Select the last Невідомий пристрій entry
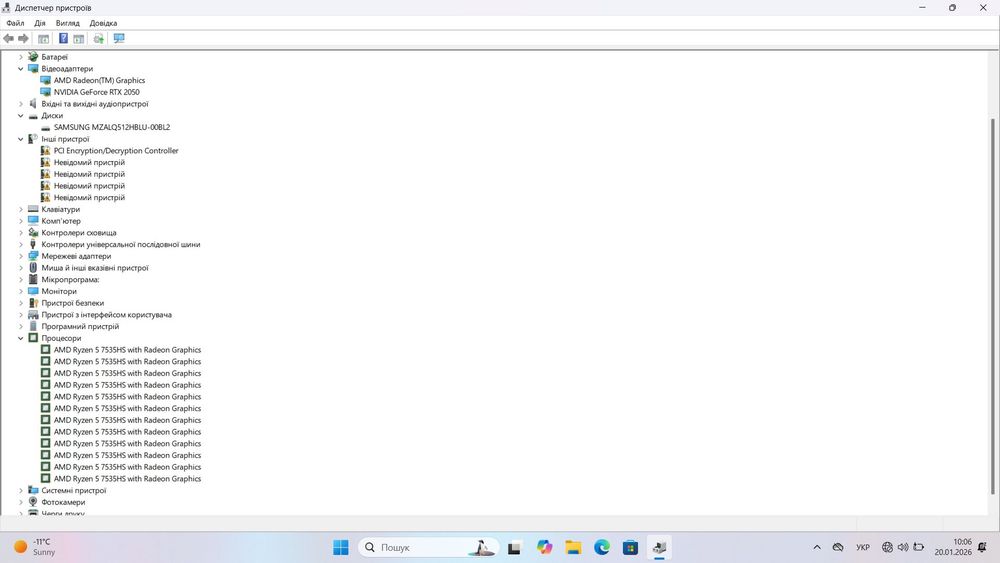1000x563 pixels. coord(89,198)
